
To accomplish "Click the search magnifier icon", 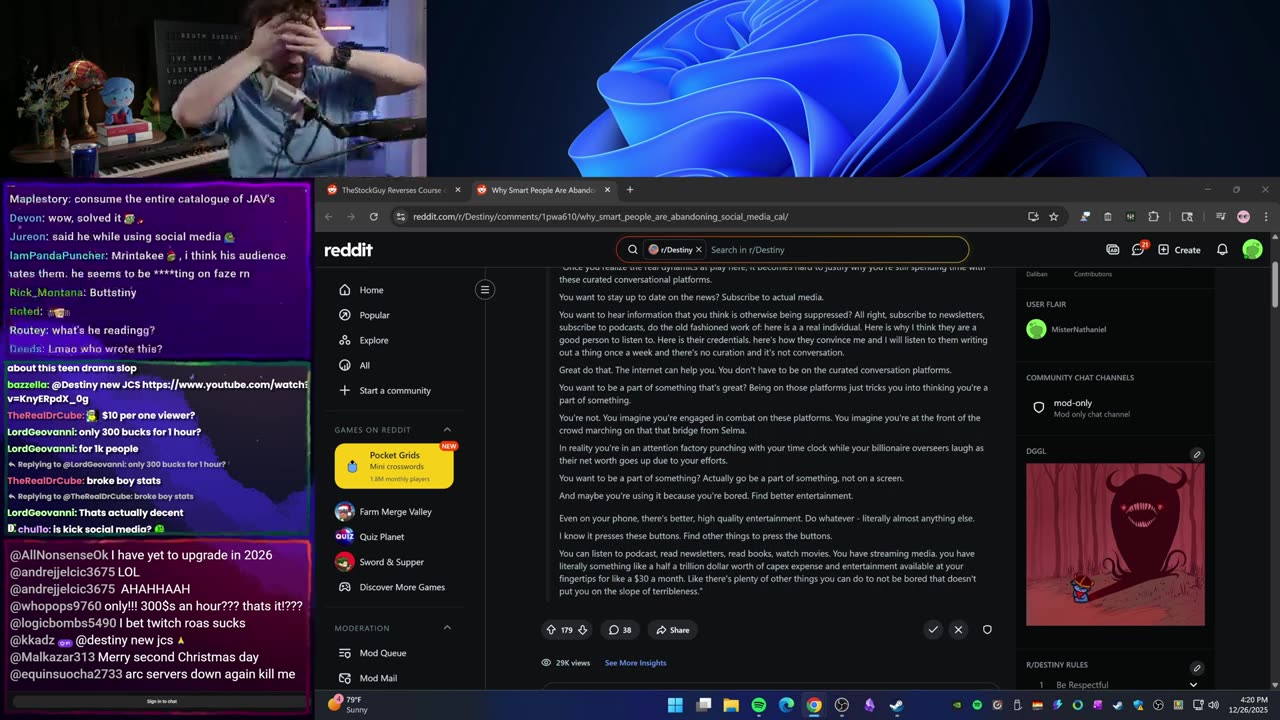I will 633,249.
